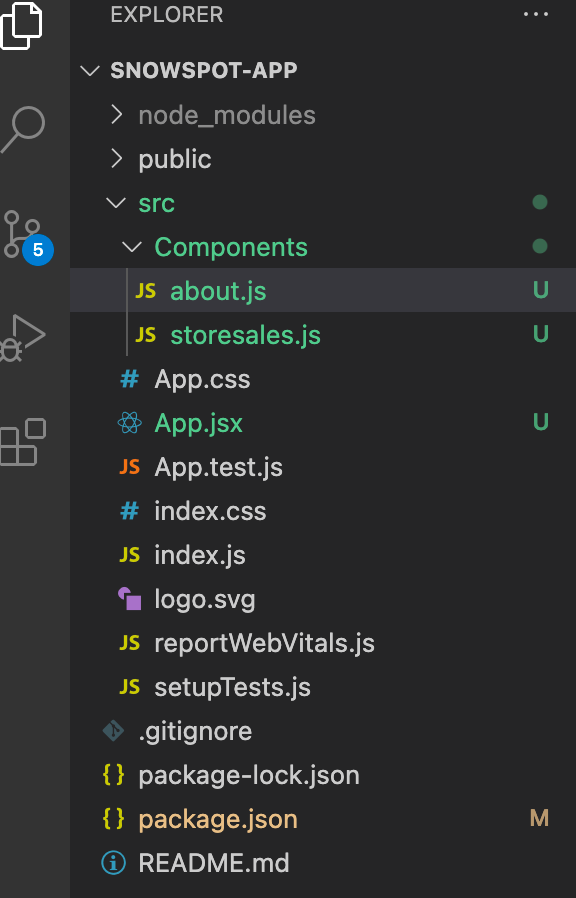This screenshot has width=576, height=898.
Task: Click the git icon beside .gitignore
Action: tap(113, 731)
